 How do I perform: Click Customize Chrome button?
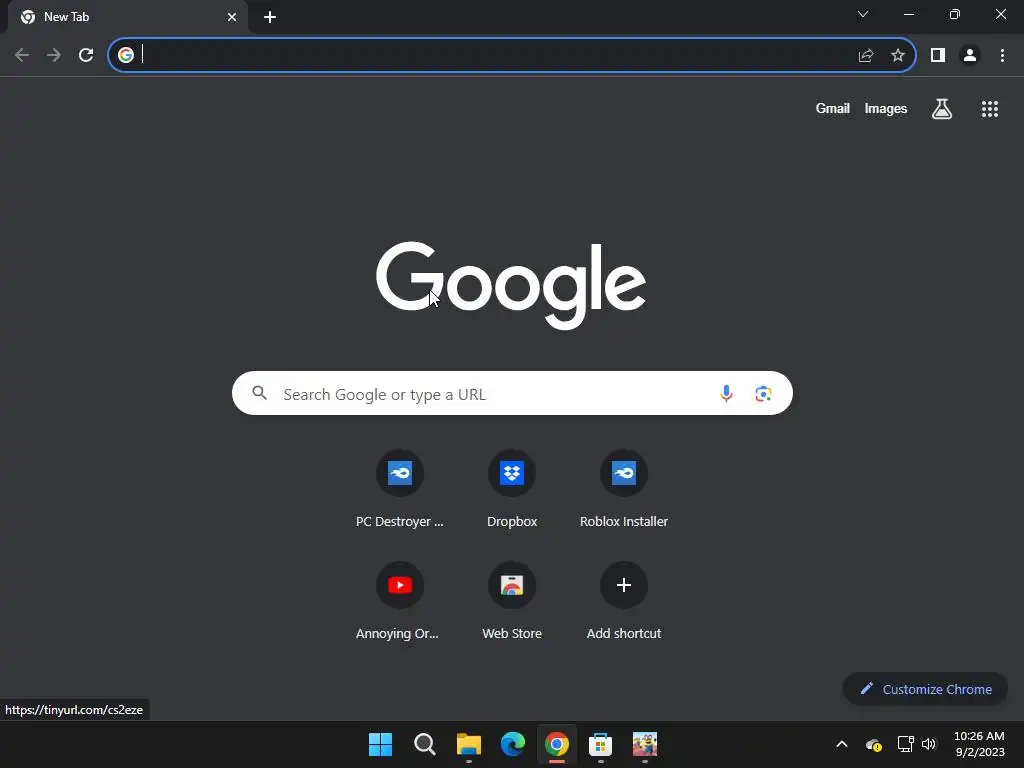point(925,689)
